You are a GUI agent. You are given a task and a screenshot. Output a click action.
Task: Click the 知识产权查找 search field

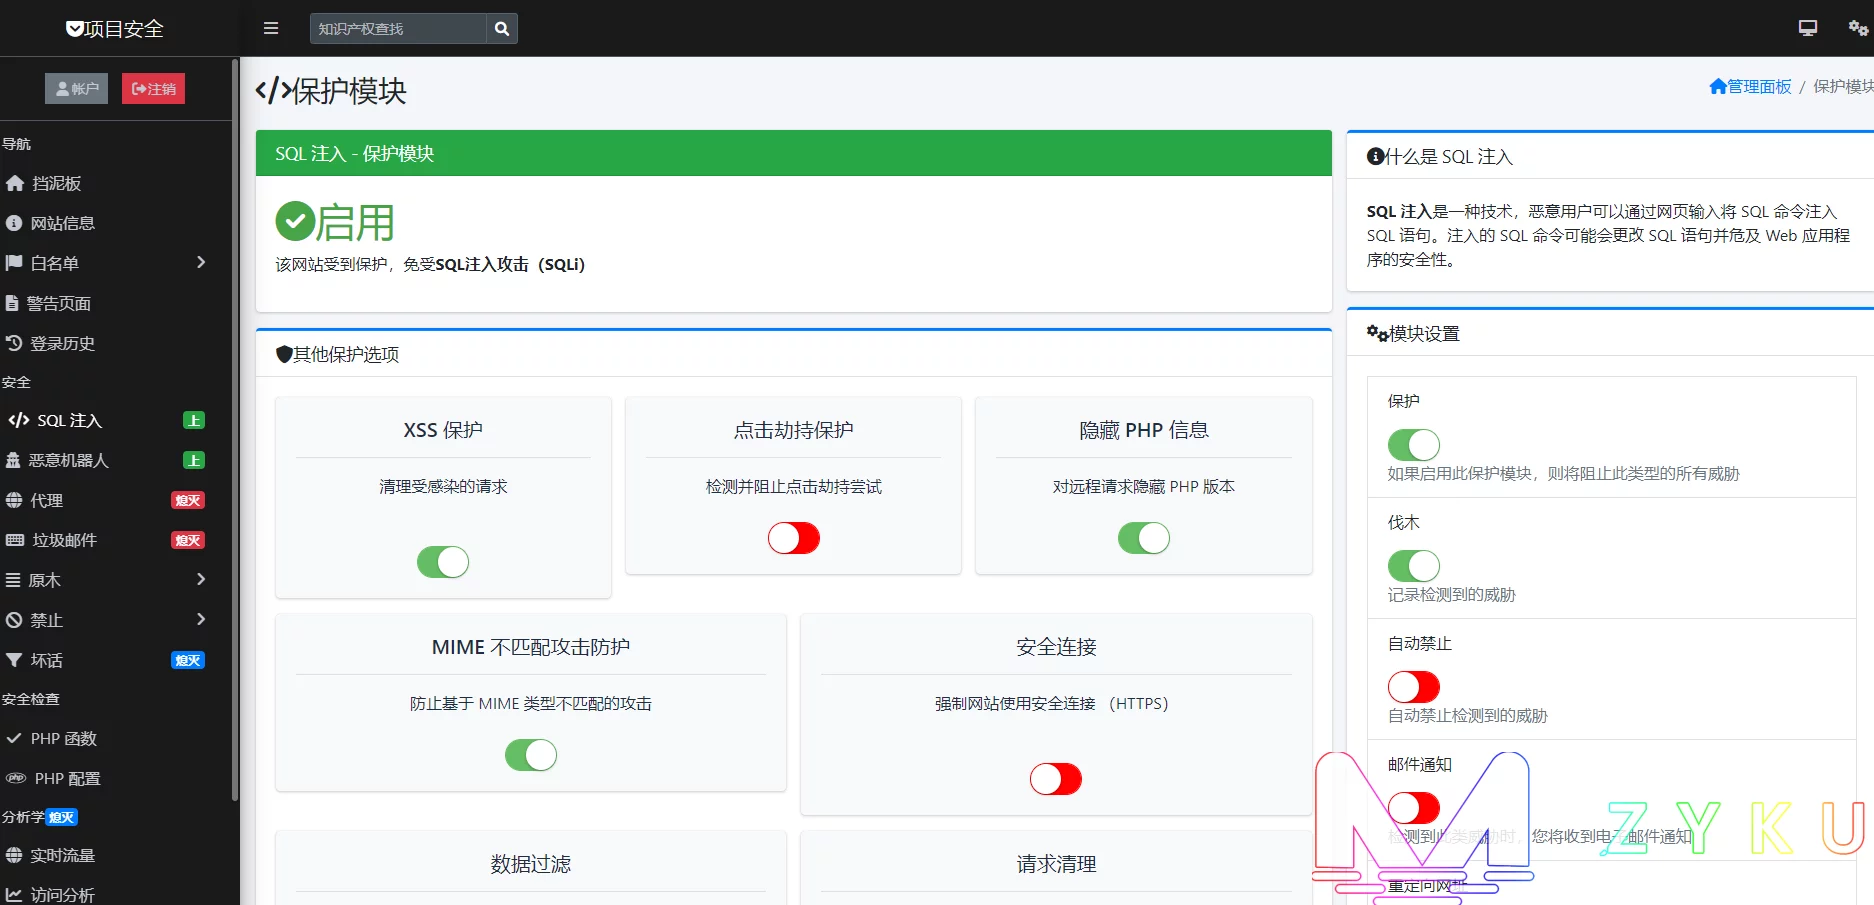398,29
